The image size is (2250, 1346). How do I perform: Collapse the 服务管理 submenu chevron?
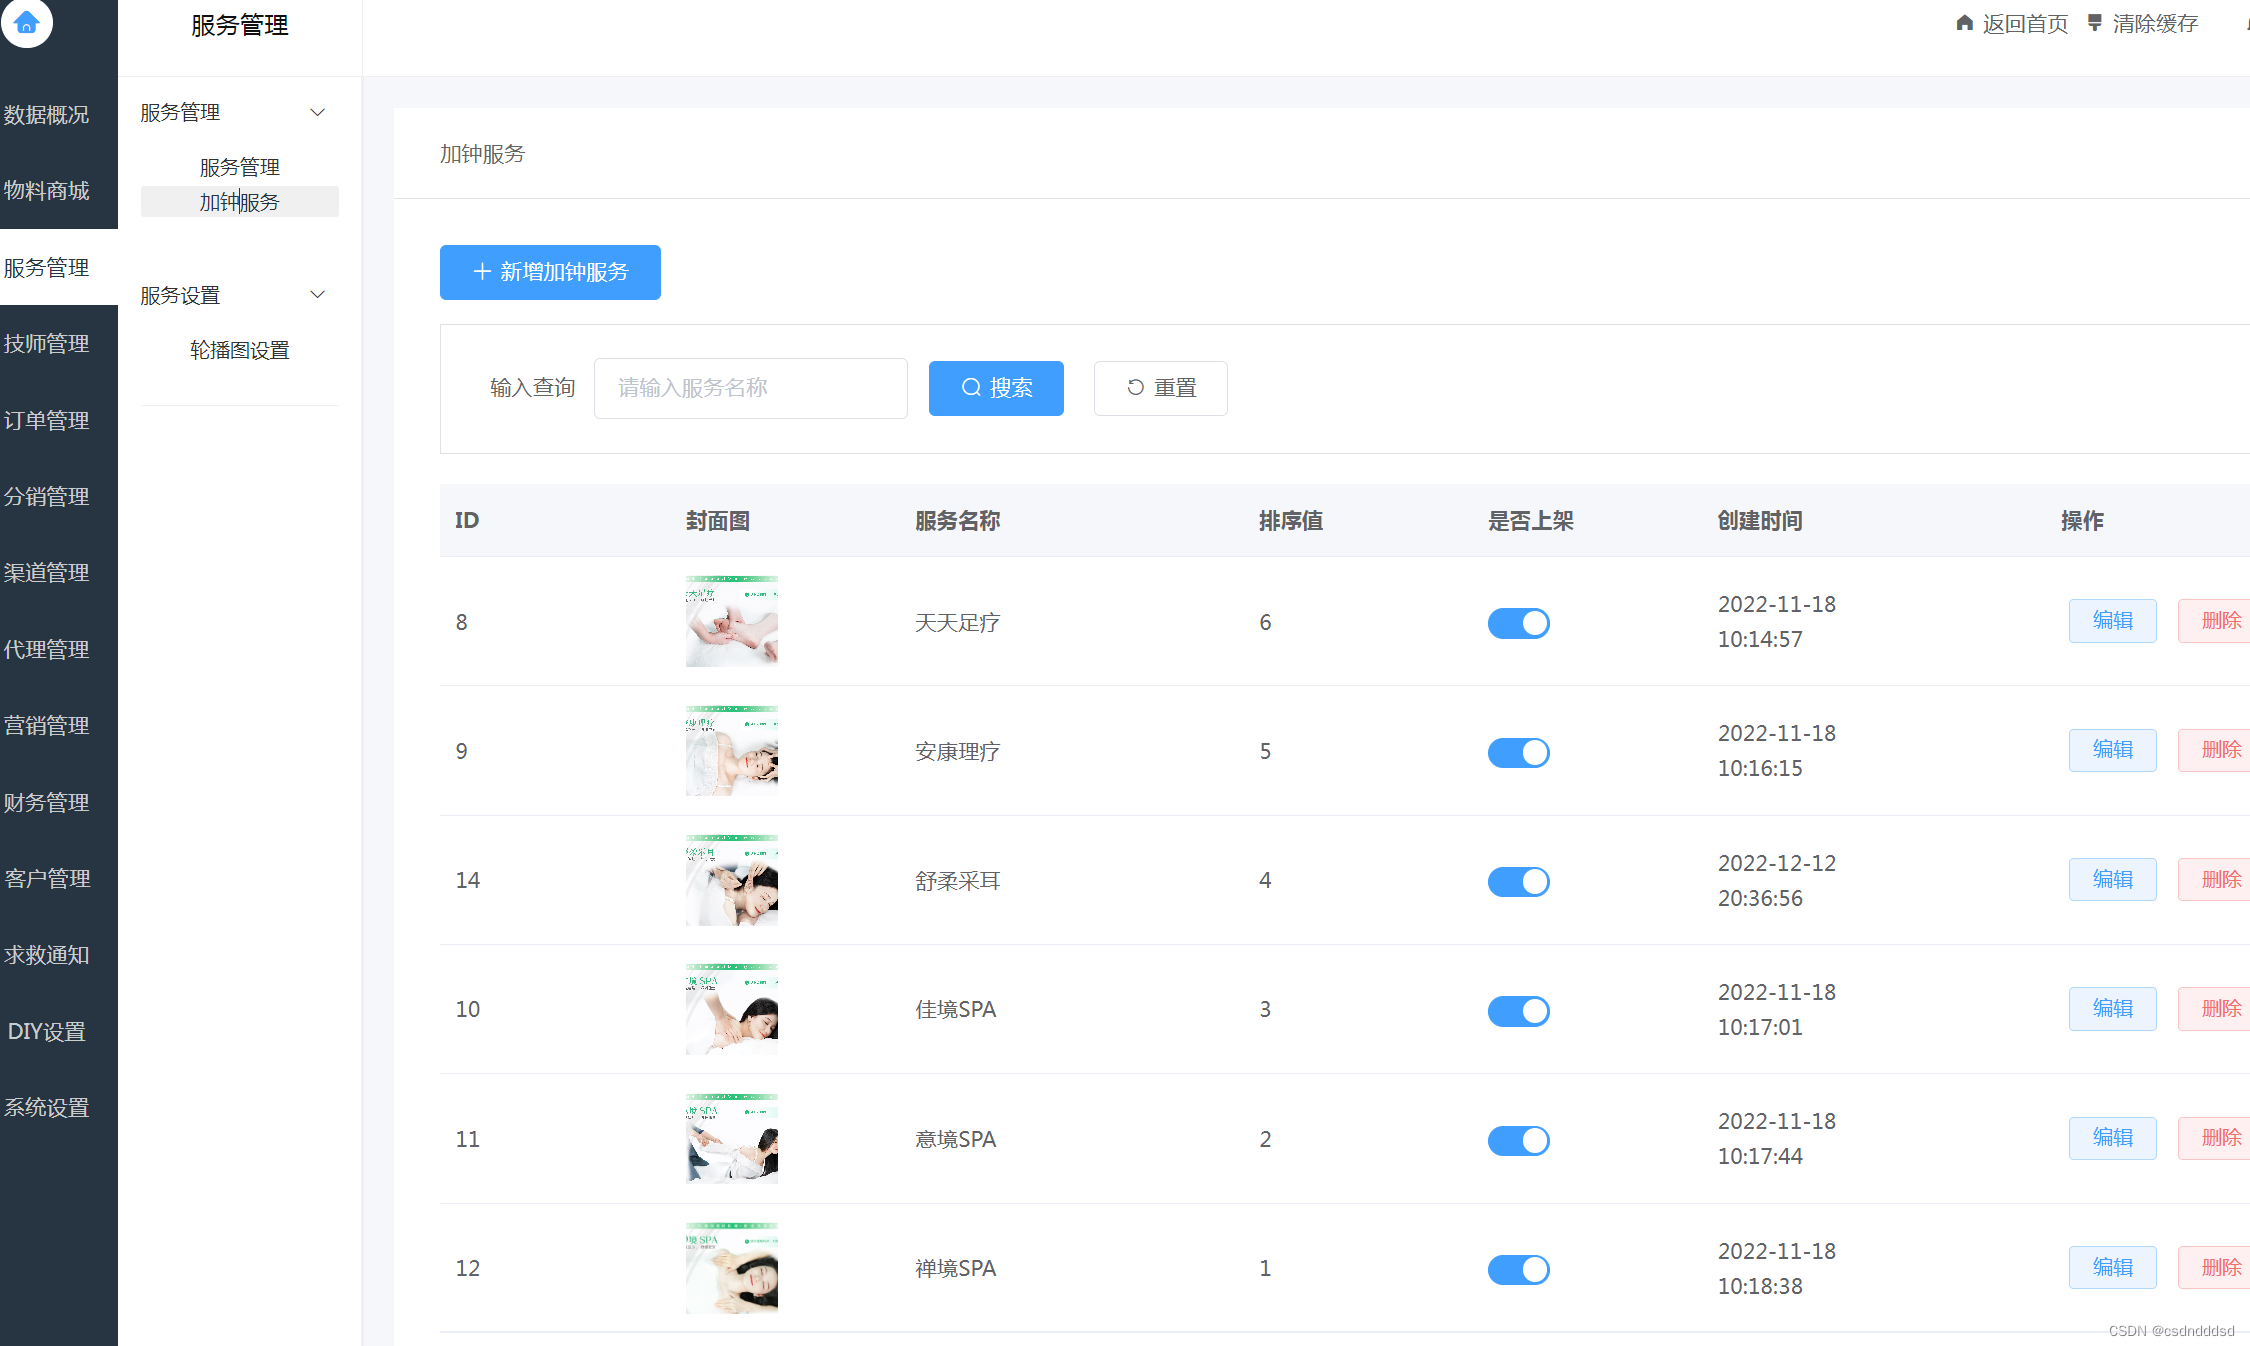[318, 112]
